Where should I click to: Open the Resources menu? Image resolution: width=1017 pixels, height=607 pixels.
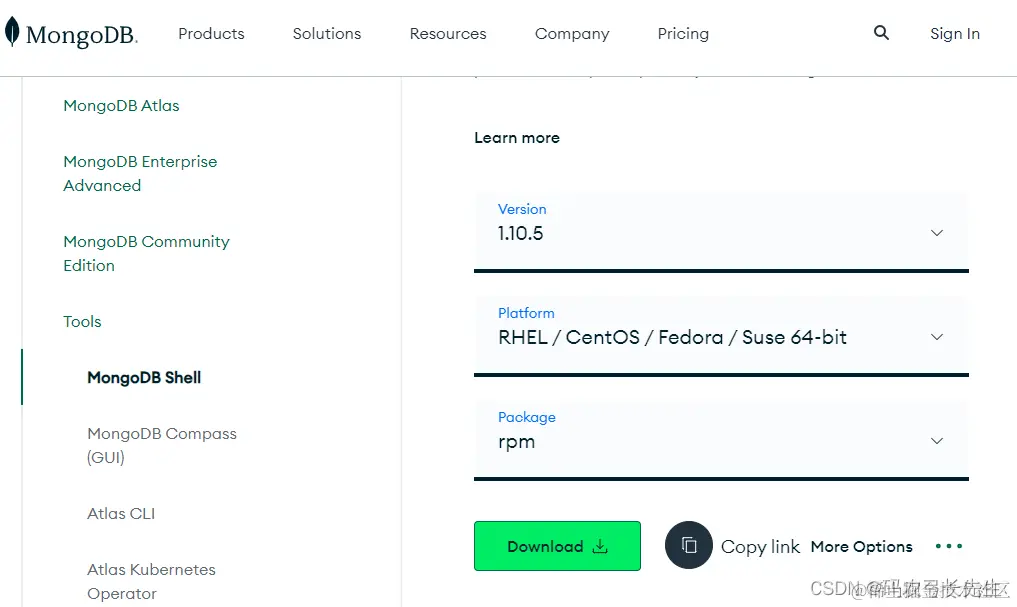(448, 33)
